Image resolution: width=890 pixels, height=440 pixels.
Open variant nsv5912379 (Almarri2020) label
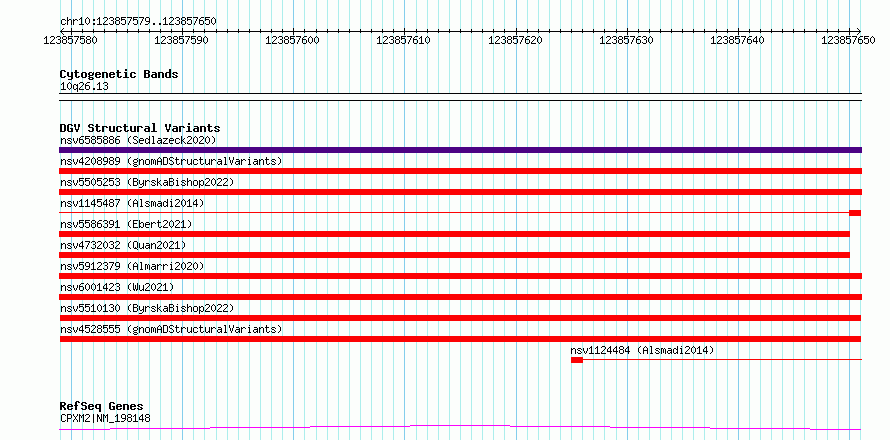coord(132,266)
